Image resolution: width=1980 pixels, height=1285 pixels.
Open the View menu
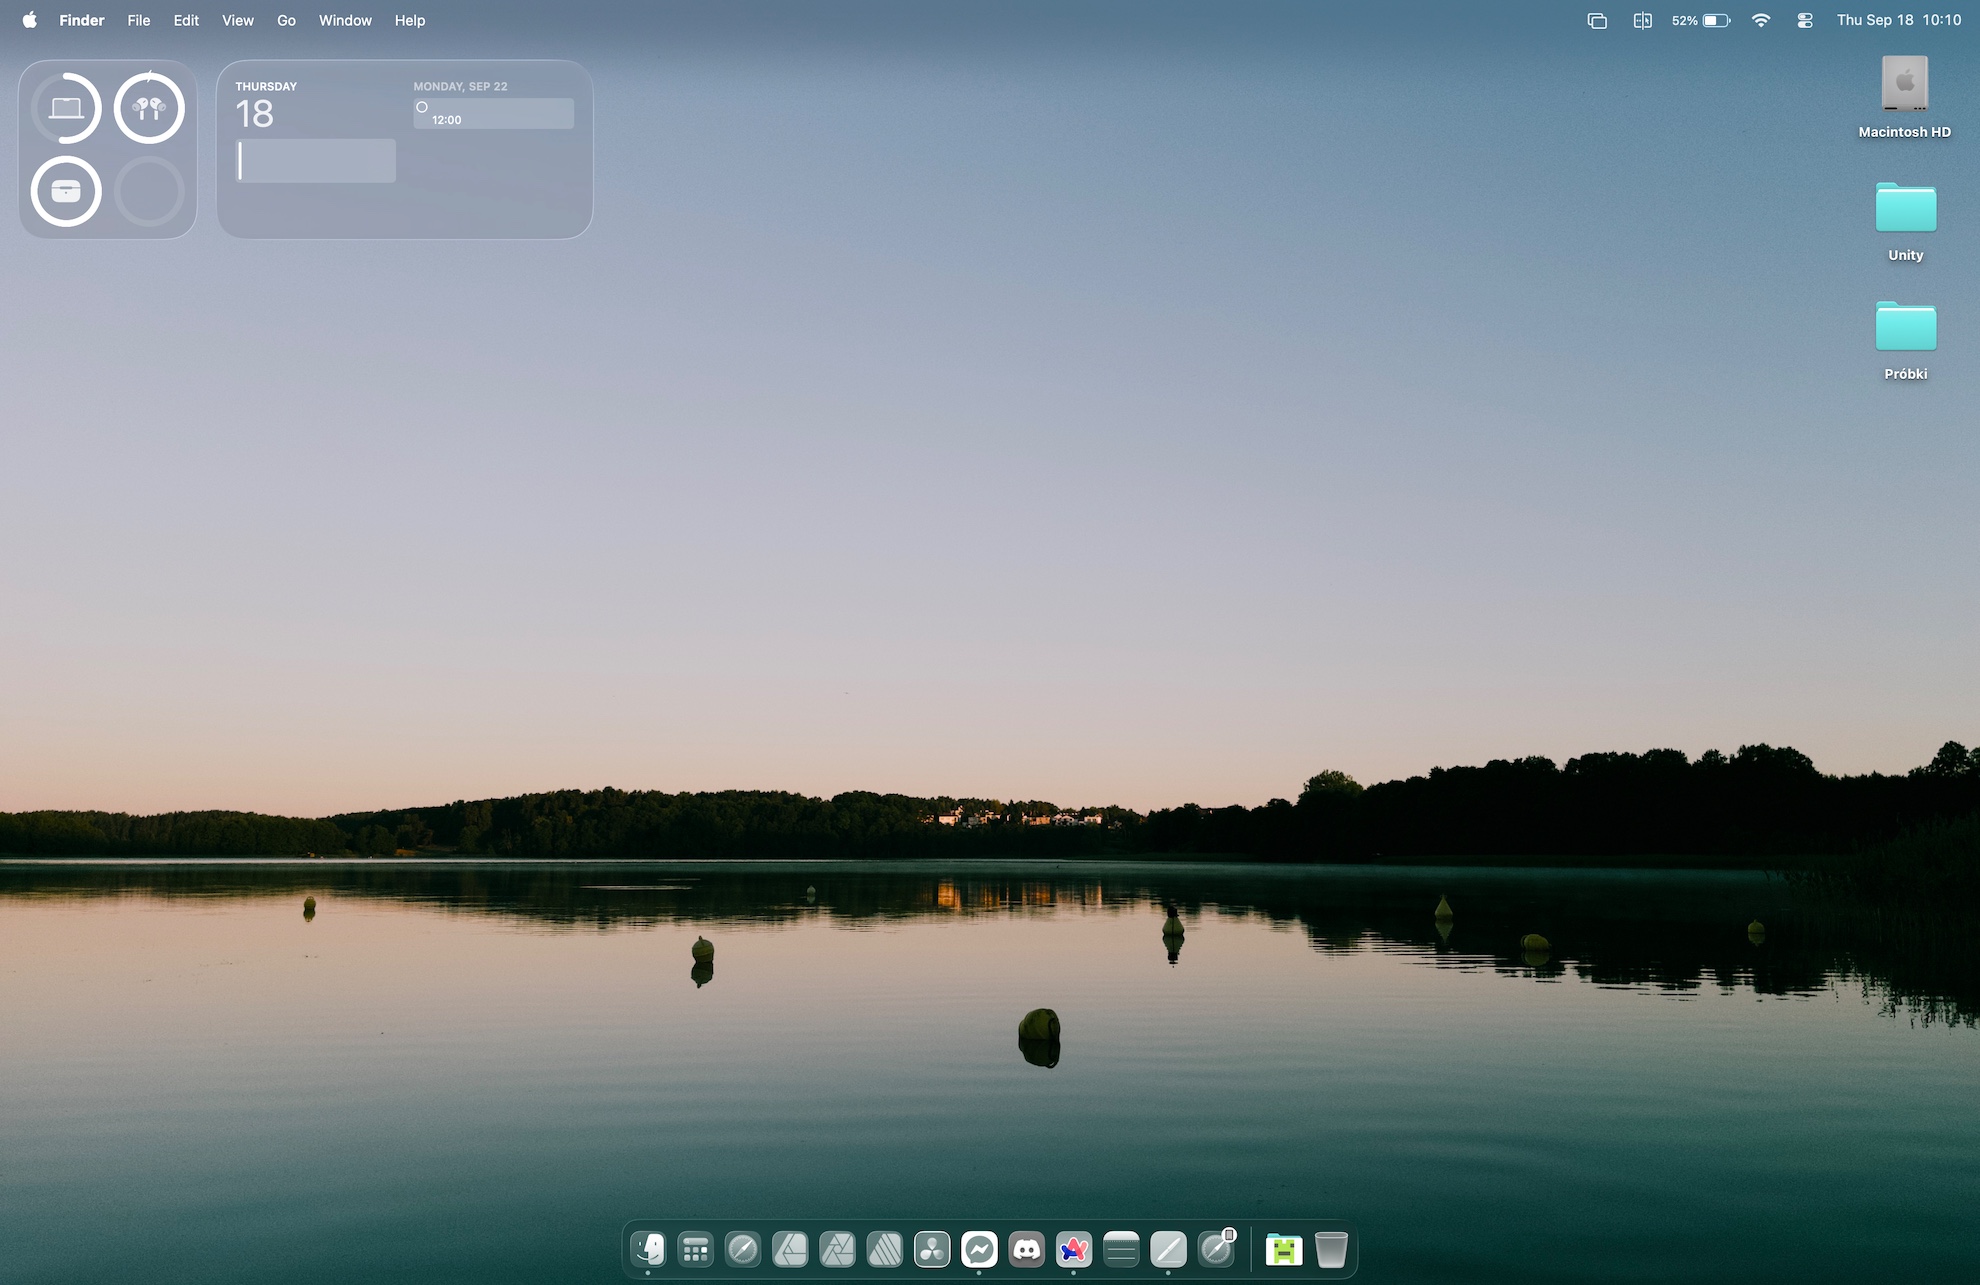(237, 20)
